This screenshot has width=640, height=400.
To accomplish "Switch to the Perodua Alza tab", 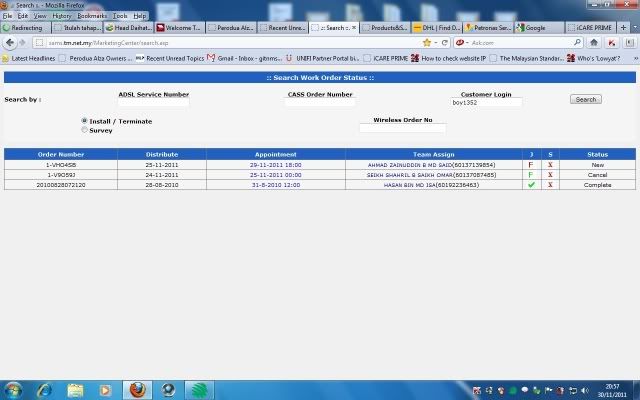I will click(234, 28).
